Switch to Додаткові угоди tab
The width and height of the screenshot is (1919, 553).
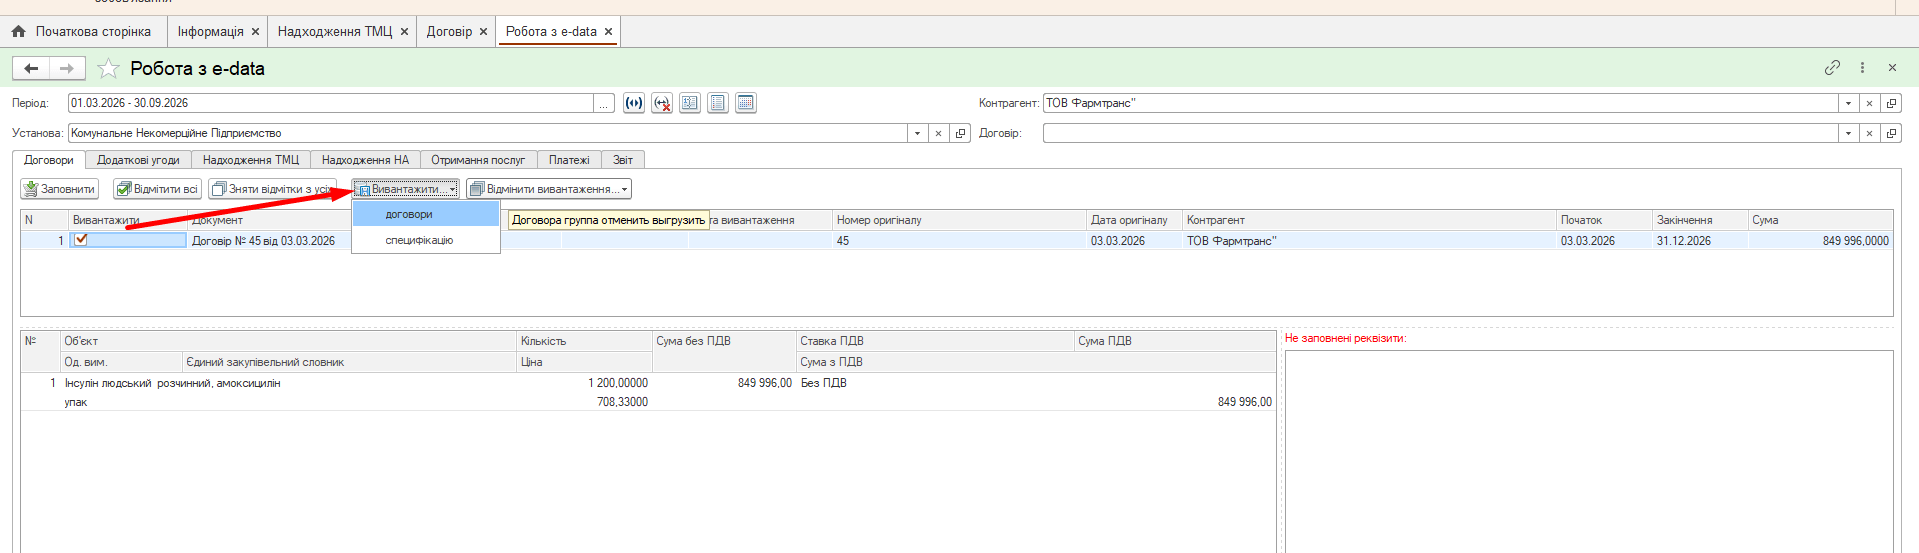138,160
